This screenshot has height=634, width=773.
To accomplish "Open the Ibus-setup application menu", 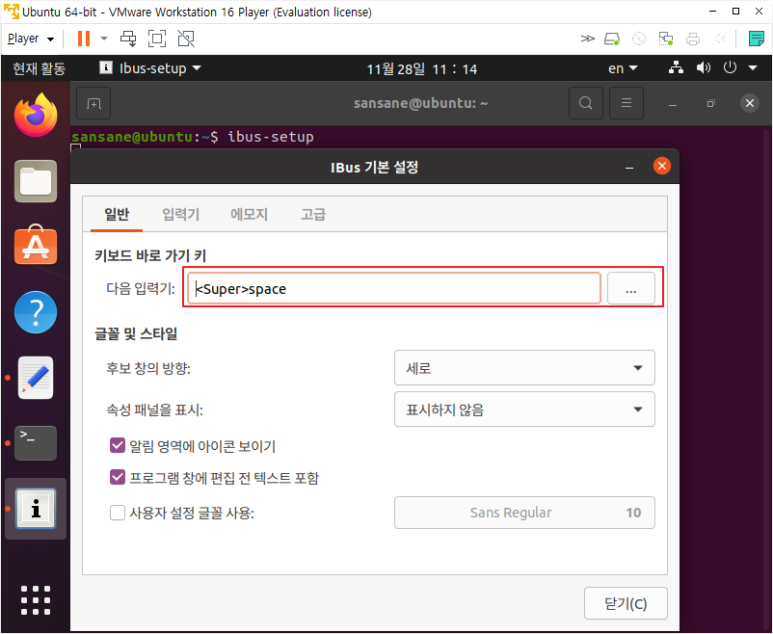I will (x=150, y=68).
